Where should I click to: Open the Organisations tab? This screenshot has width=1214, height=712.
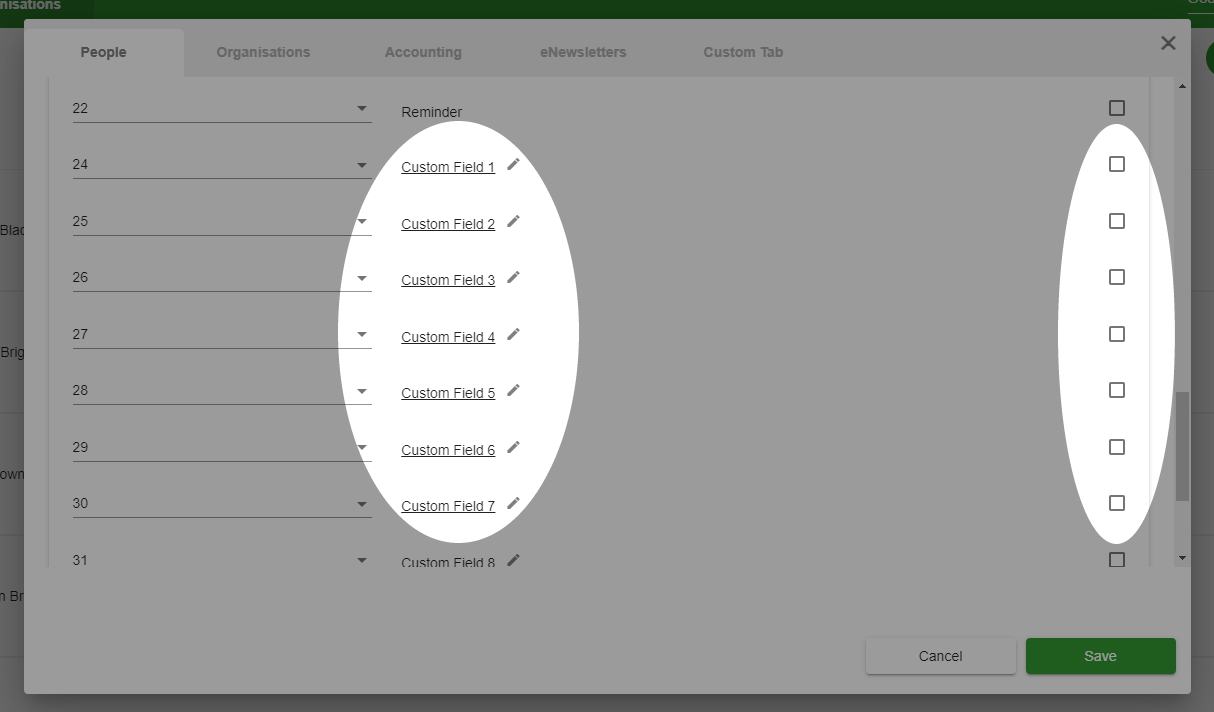tap(263, 52)
